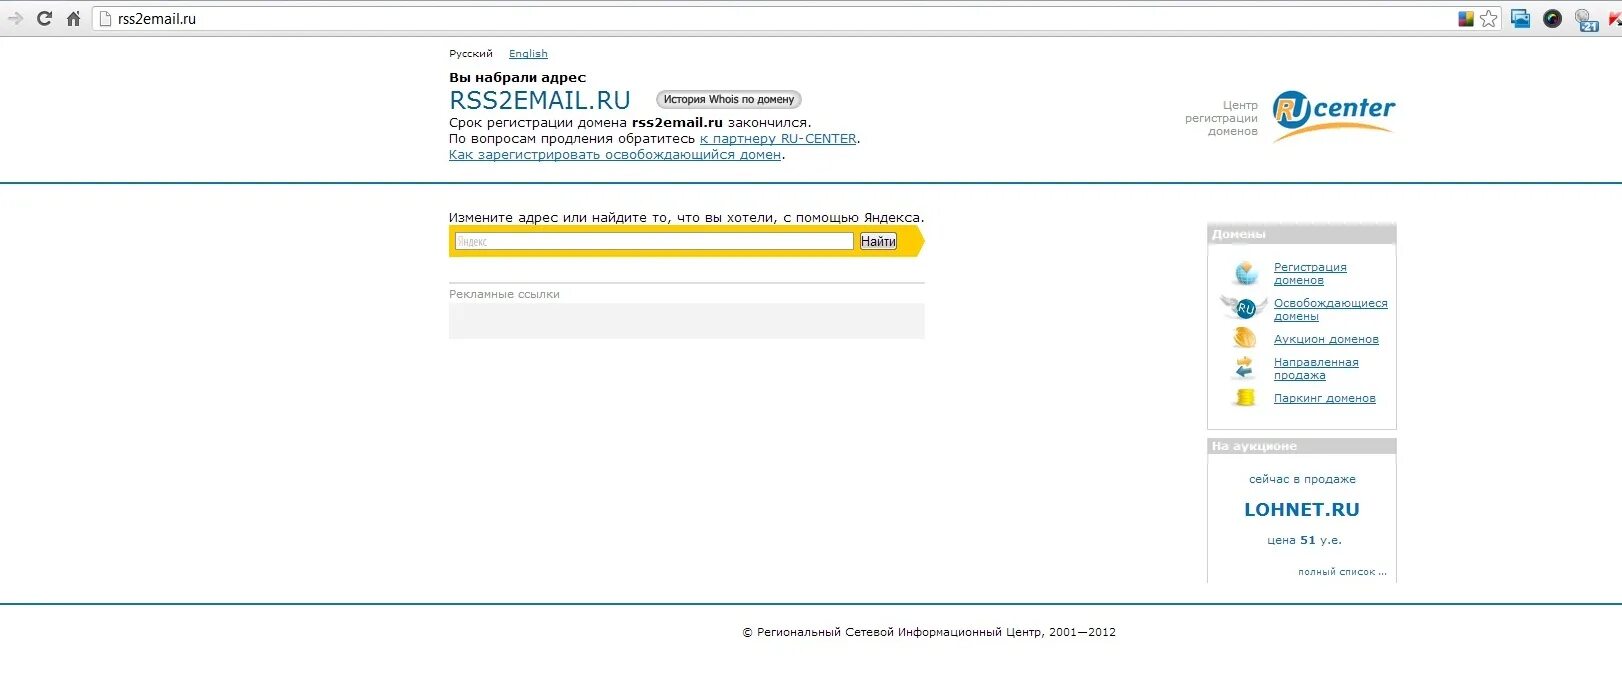Open the blue image gallery extension
Image resolution: width=1622 pixels, height=693 pixels.
(x=1521, y=18)
